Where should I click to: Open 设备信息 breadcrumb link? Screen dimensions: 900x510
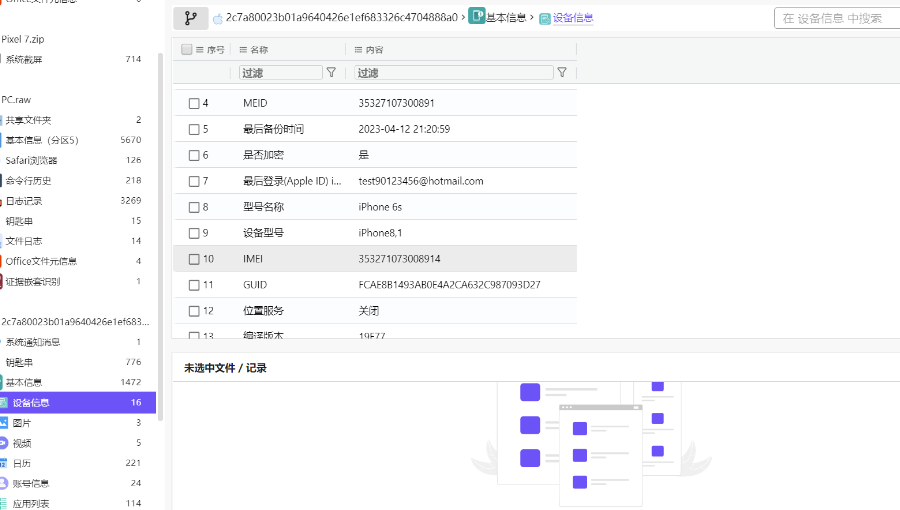[573, 18]
